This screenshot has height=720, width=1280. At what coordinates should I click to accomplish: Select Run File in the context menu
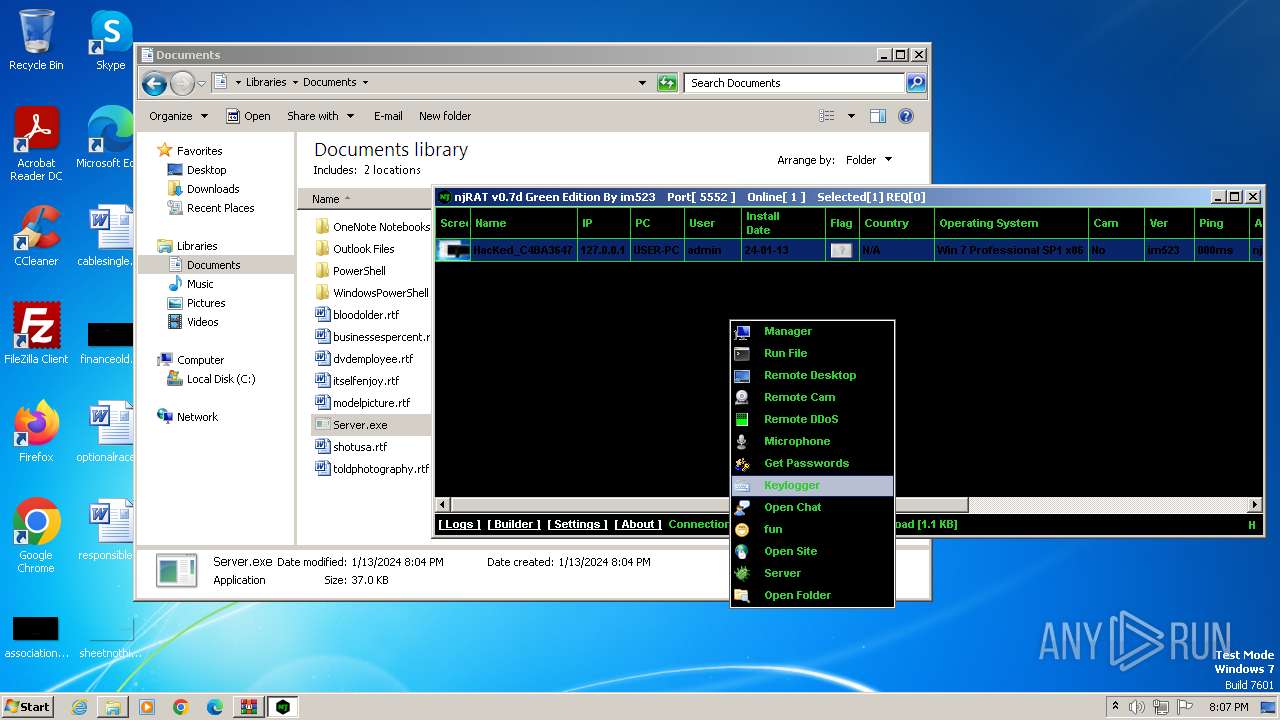(x=812, y=354)
